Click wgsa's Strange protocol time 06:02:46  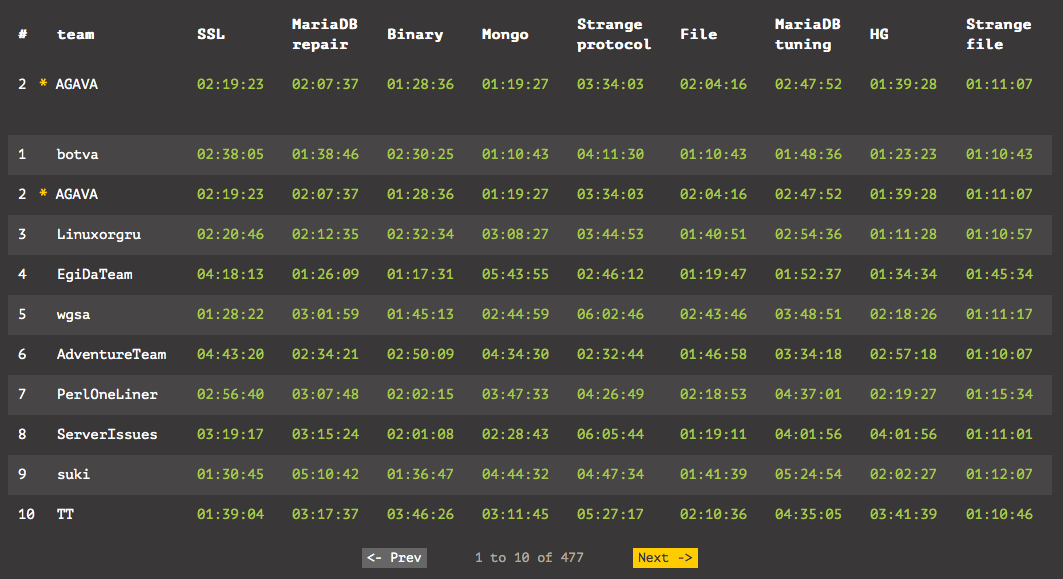610,314
